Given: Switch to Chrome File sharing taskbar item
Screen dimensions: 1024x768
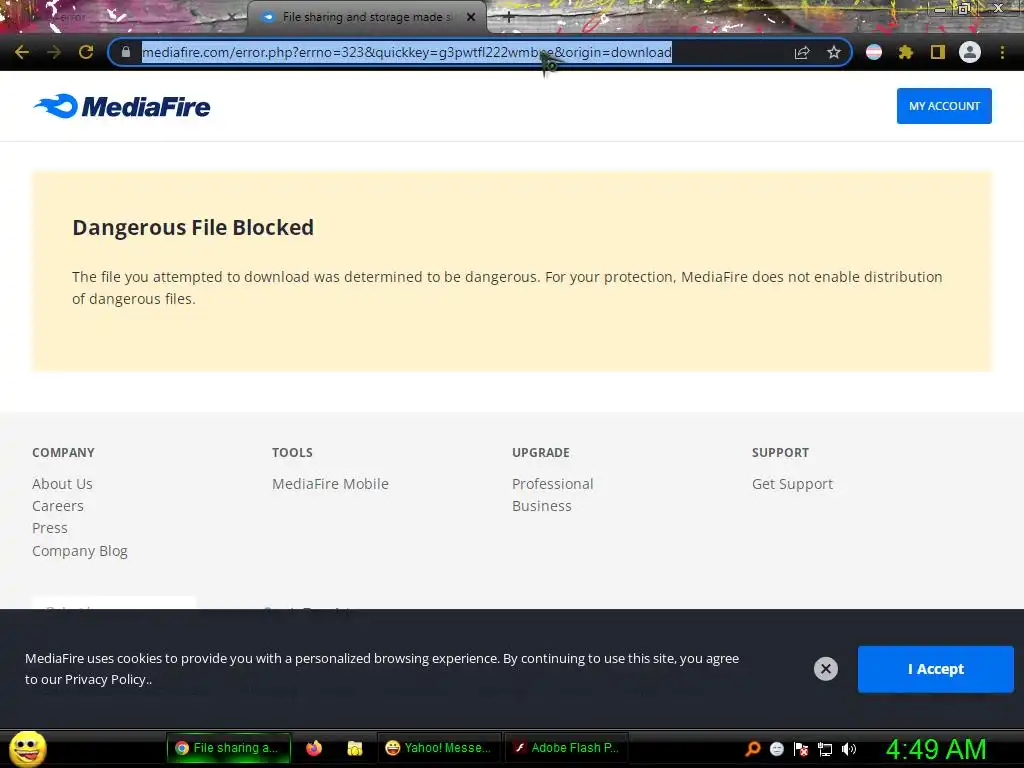Looking at the screenshot, I should (228, 748).
